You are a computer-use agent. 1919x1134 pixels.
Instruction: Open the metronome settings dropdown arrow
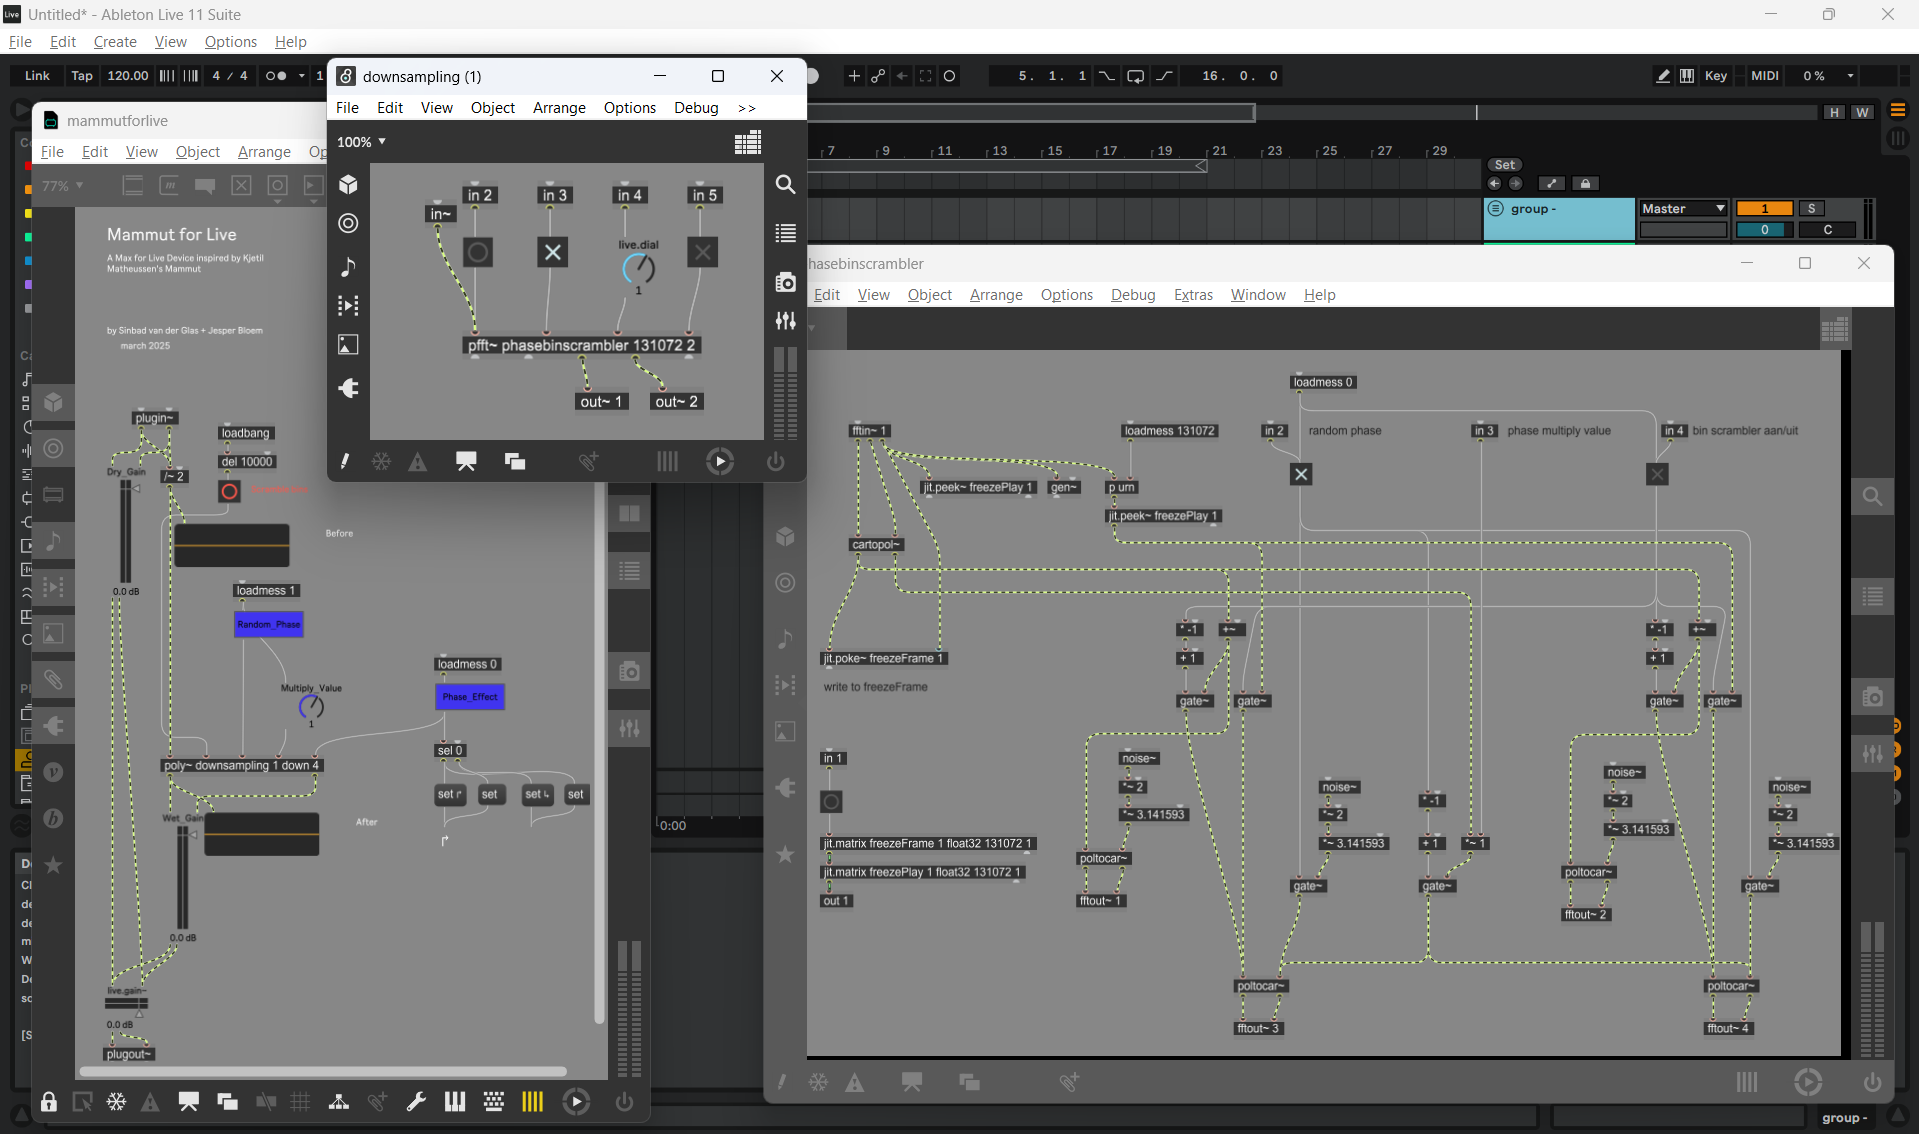[x=302, y=76]
